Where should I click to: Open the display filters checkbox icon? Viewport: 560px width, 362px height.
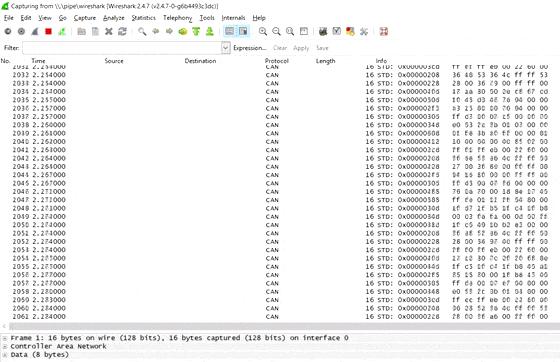click(336, 31)
